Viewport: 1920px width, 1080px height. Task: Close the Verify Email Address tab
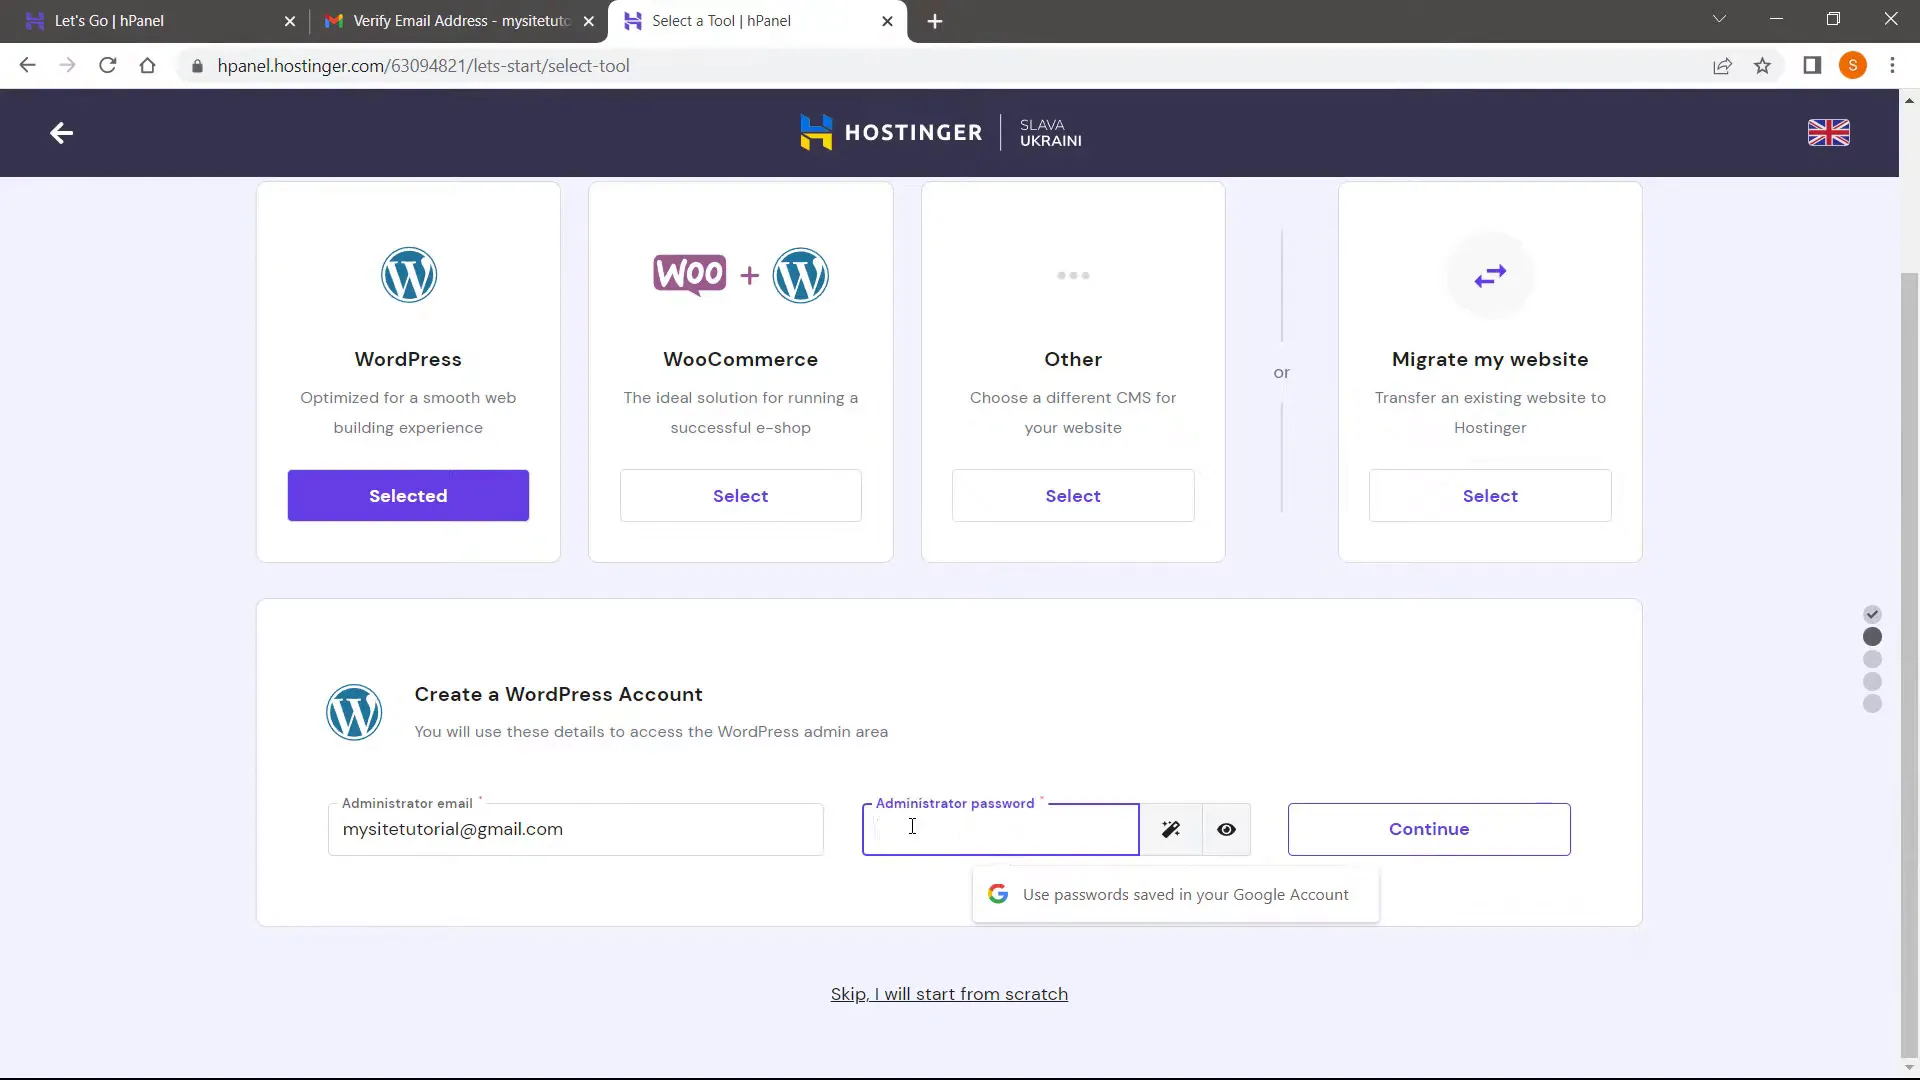(x=589, y=21)
